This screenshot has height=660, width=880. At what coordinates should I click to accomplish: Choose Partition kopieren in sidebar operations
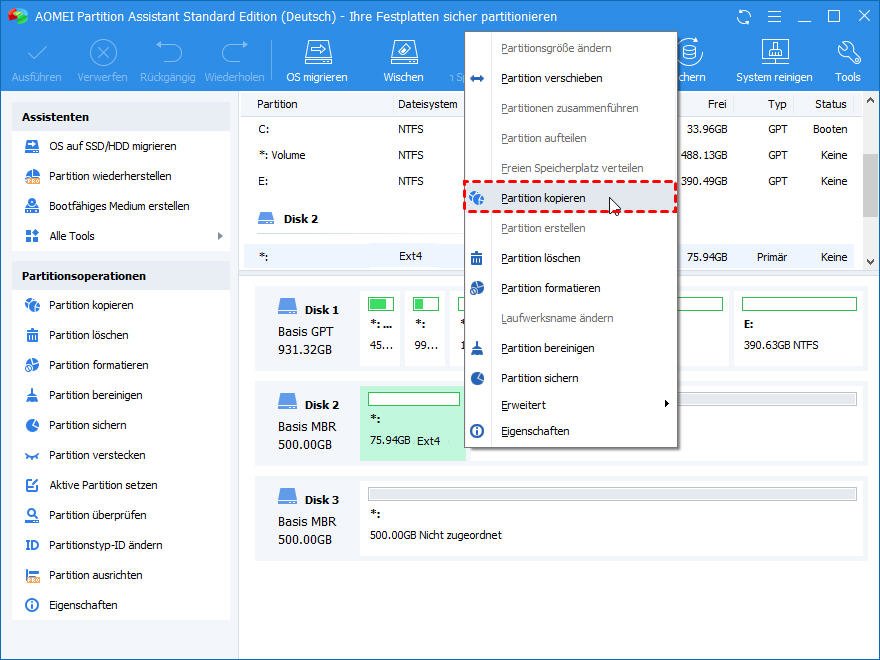tap(91, 305)
